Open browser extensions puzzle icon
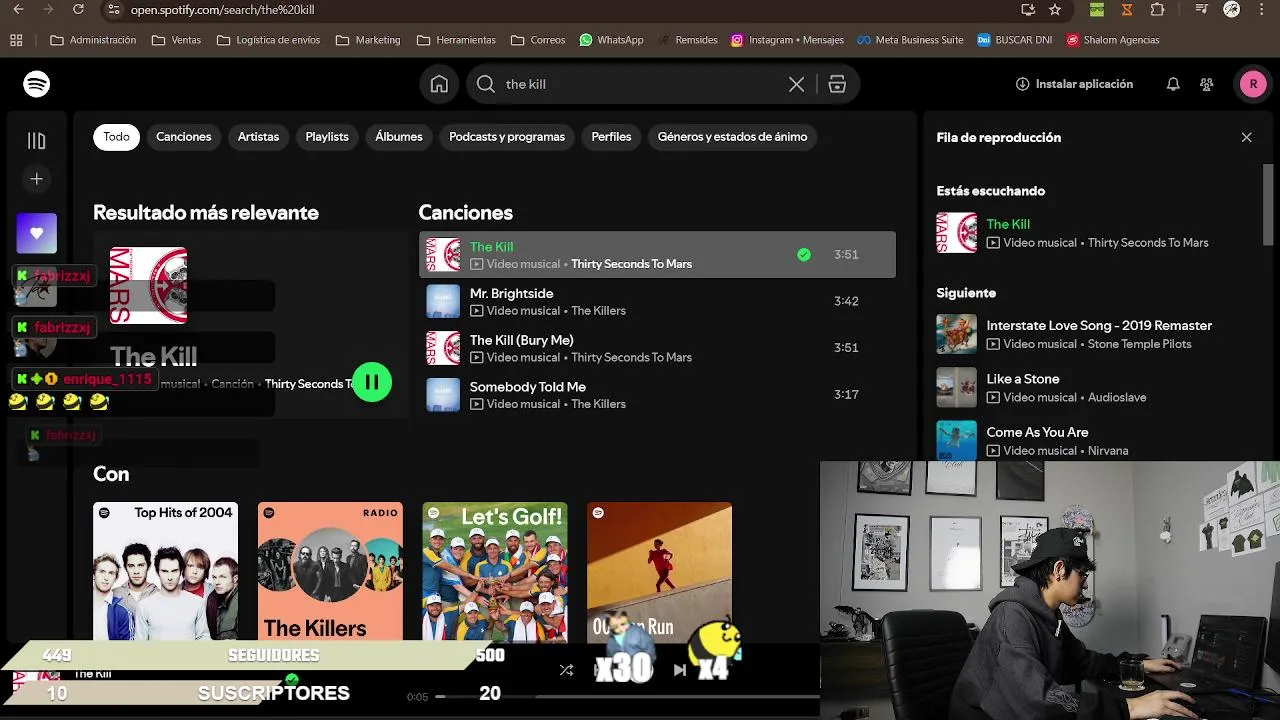 (1157, 9)
